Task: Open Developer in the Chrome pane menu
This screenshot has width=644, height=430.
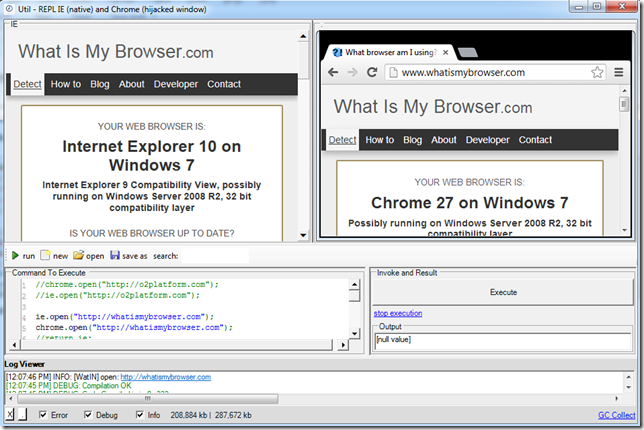Action: [488, 140]
